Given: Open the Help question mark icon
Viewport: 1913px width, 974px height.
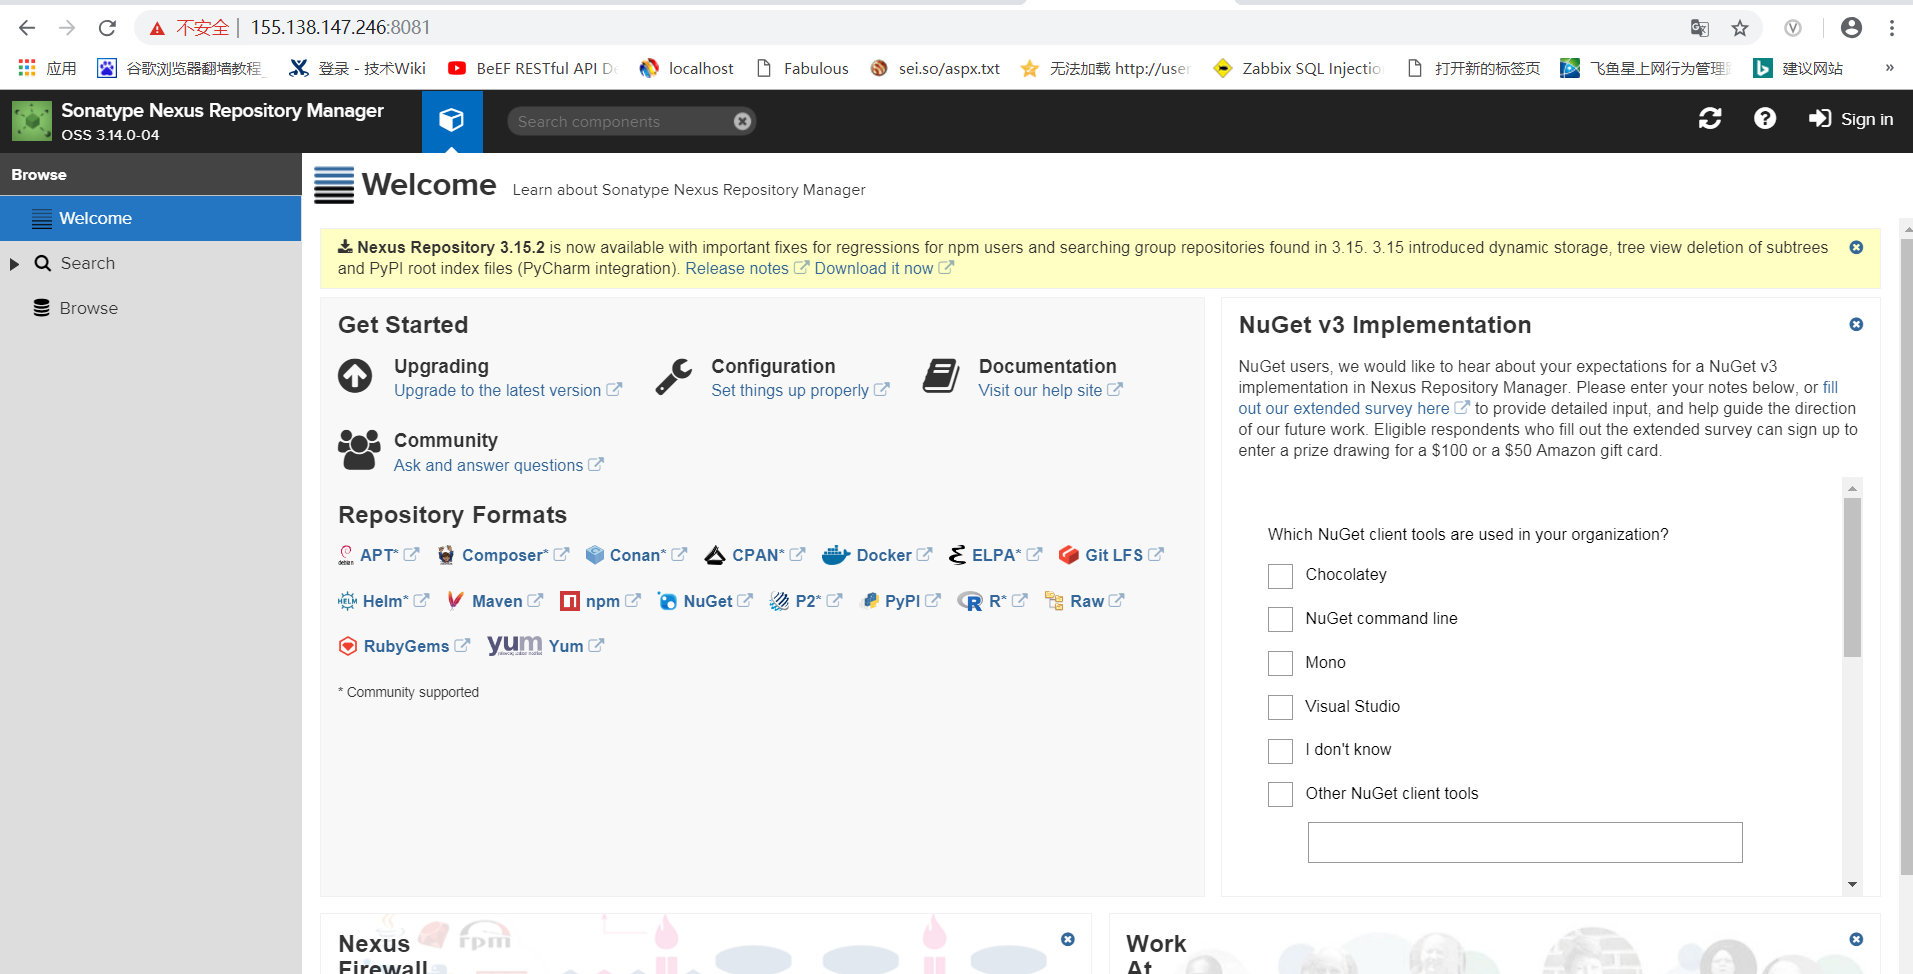Looking at the screenshot, I should coord(1765,119).
